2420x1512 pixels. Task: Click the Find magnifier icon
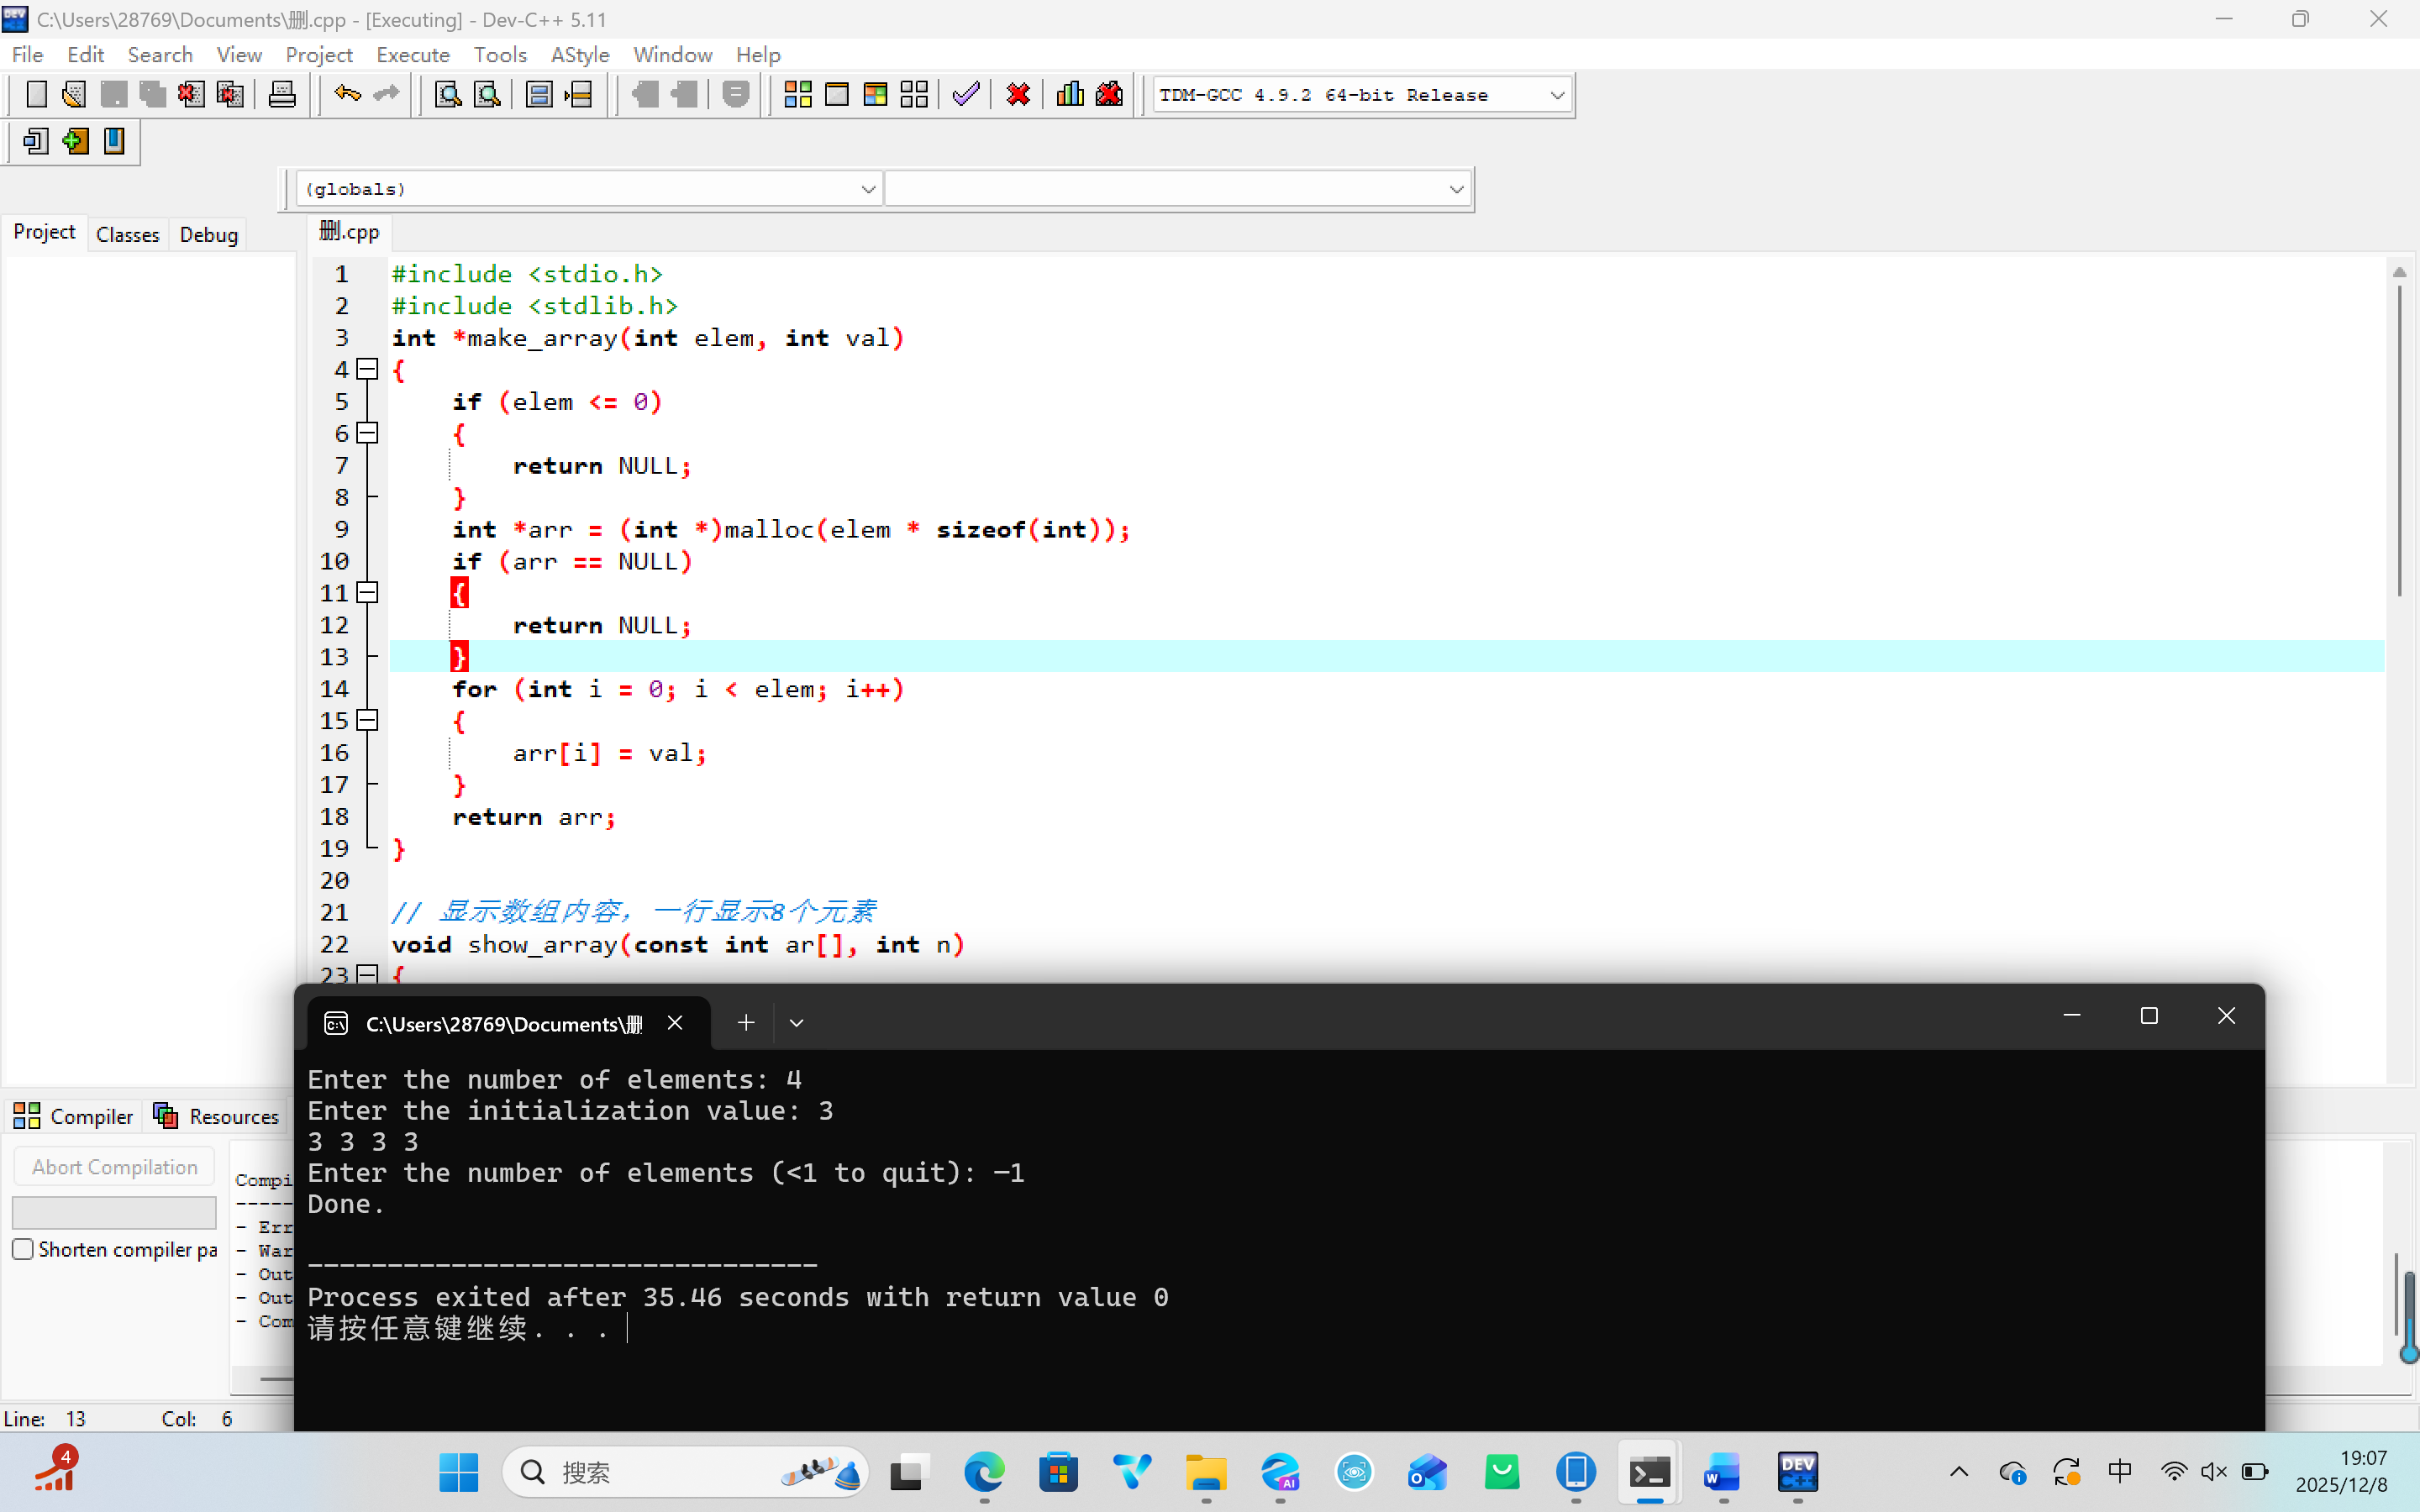tap(448, 95)
